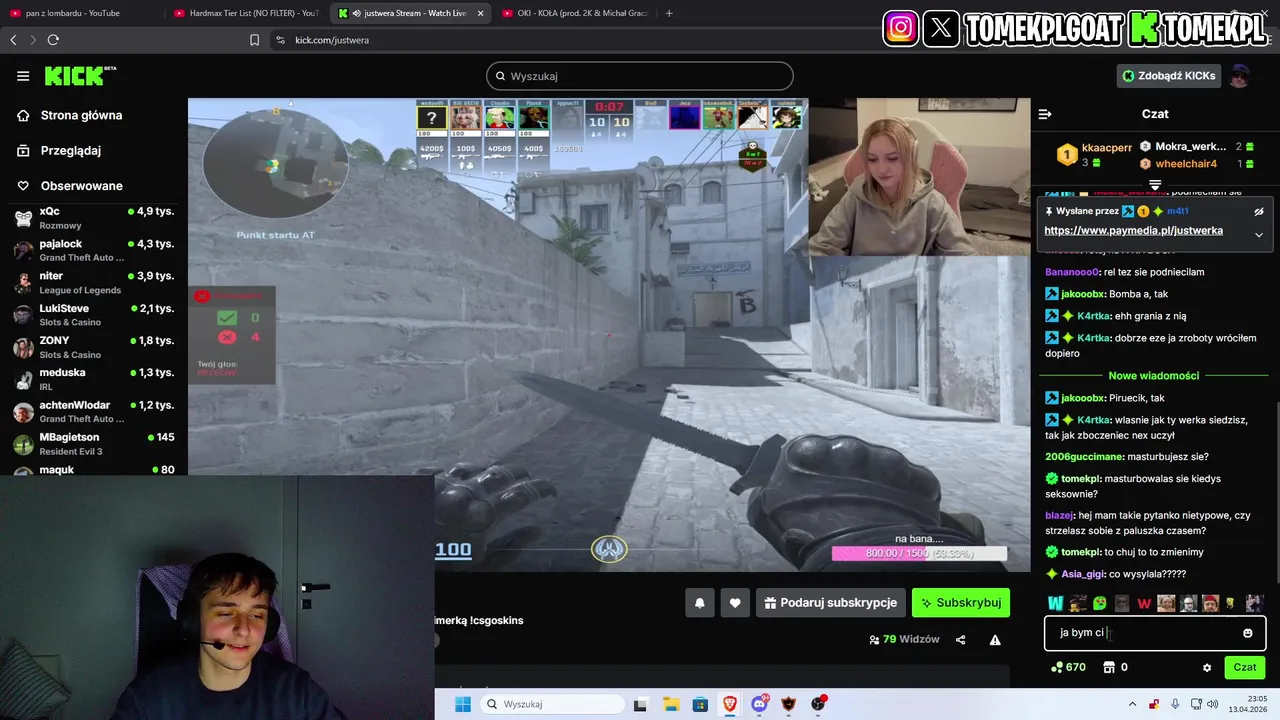
Task: Open chat settings gear
Action: (x=1207, y=667)
